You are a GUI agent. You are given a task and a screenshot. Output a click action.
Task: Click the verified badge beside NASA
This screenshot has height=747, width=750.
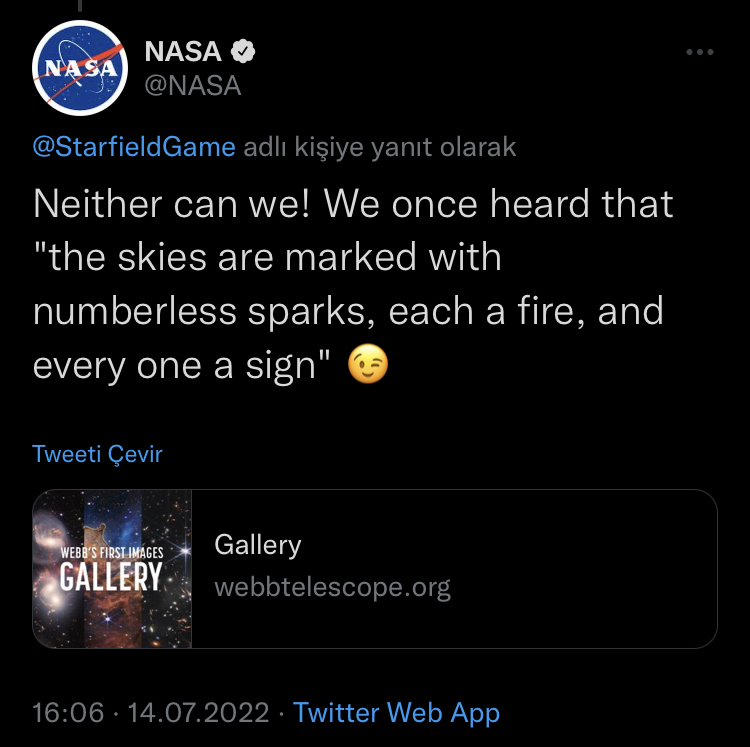243,51
